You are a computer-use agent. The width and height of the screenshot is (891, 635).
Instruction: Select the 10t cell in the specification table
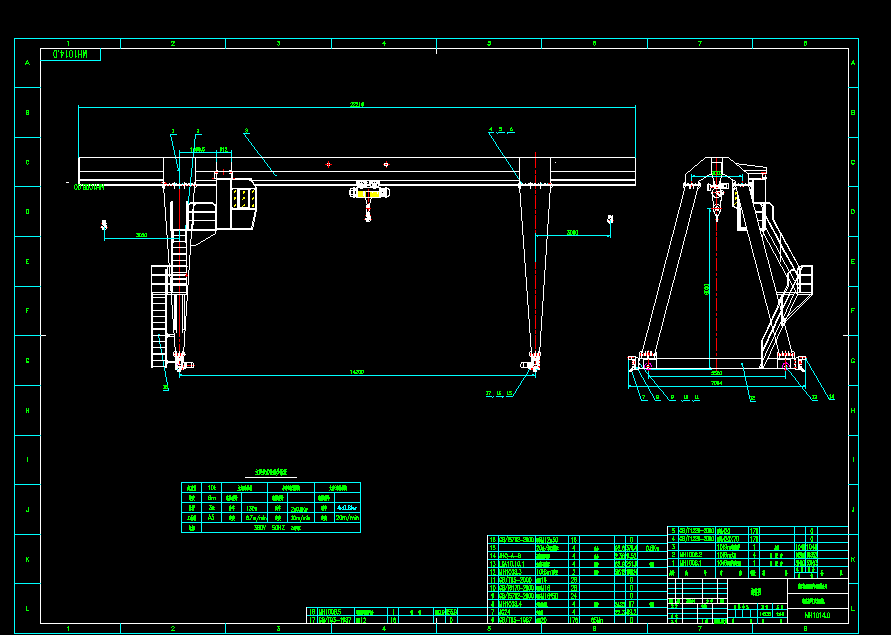click(211, 488)
